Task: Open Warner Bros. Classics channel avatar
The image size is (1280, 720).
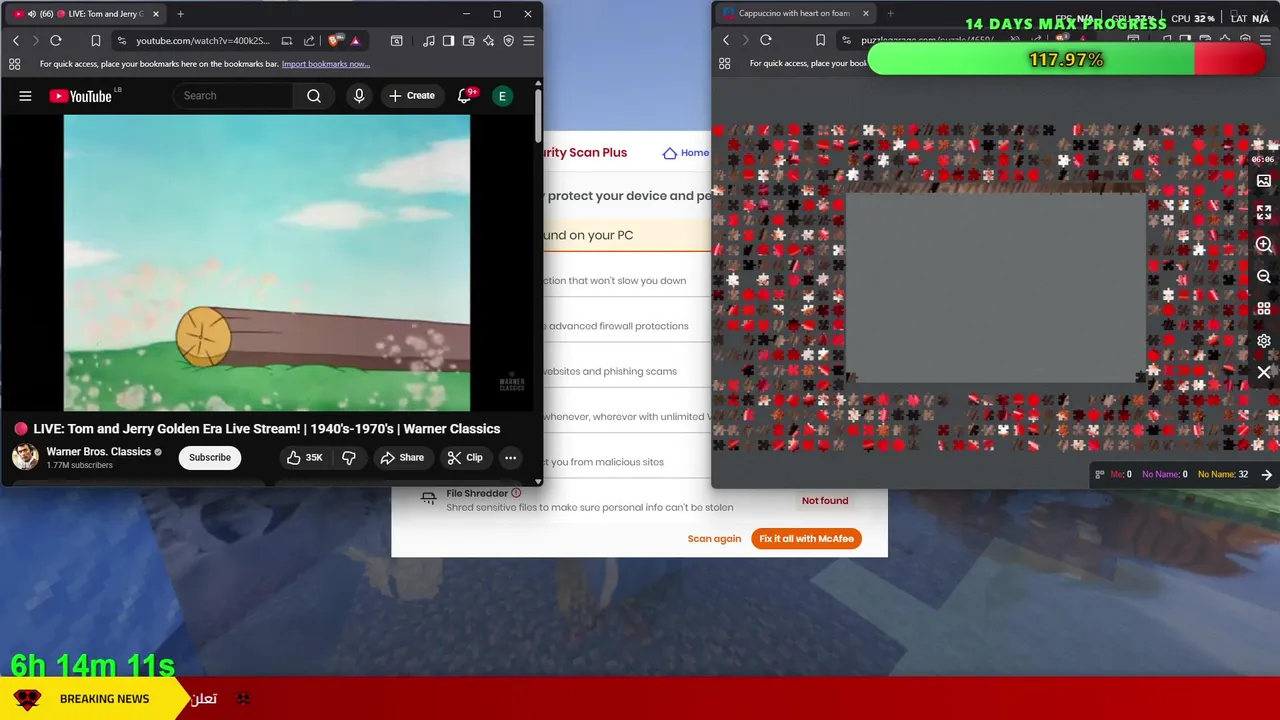Action: point(25,457)
